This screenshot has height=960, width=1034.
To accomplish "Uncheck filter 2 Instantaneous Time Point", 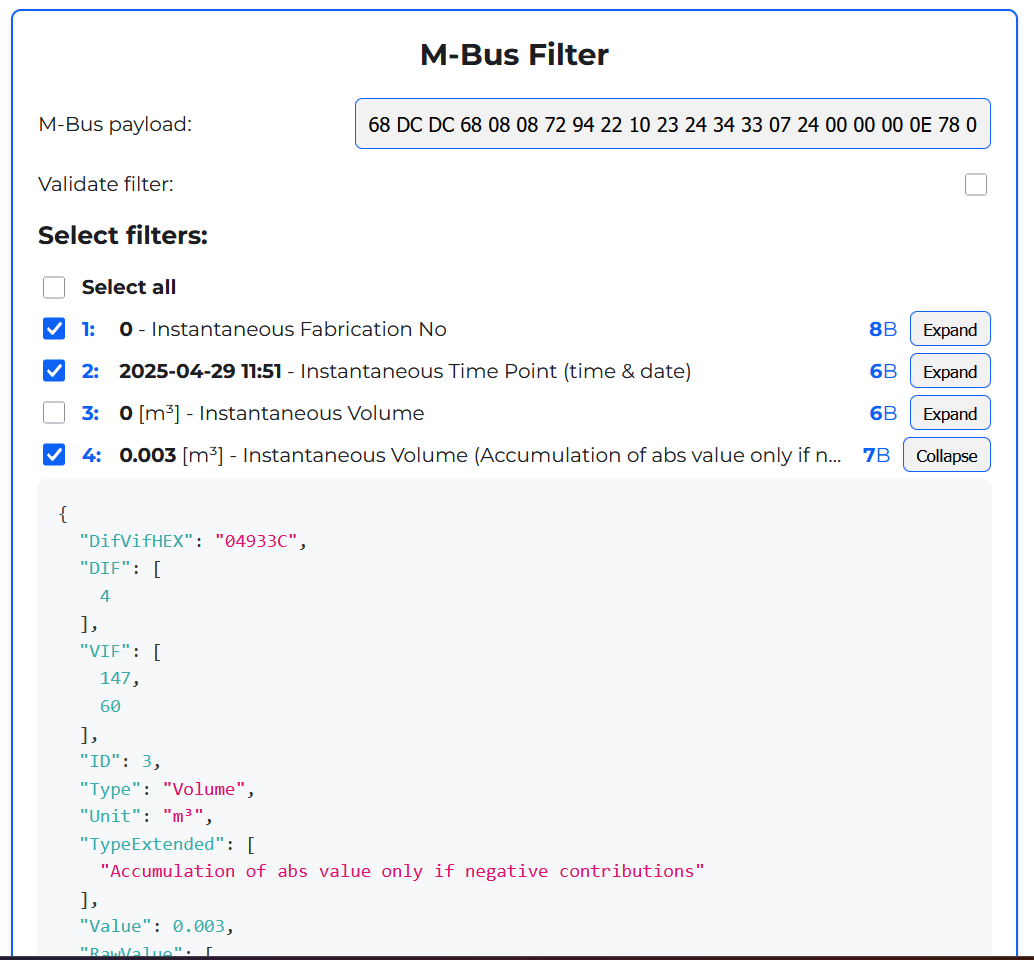I will click(x=54, y=370).
